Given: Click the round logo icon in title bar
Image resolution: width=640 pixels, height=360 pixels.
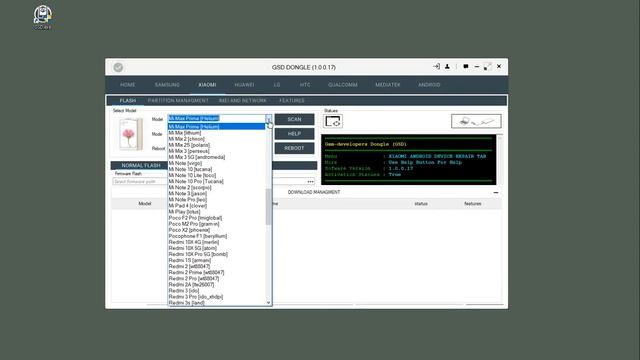Looking at the screenshot, I should pyautogui.click(x=118, y=67).
